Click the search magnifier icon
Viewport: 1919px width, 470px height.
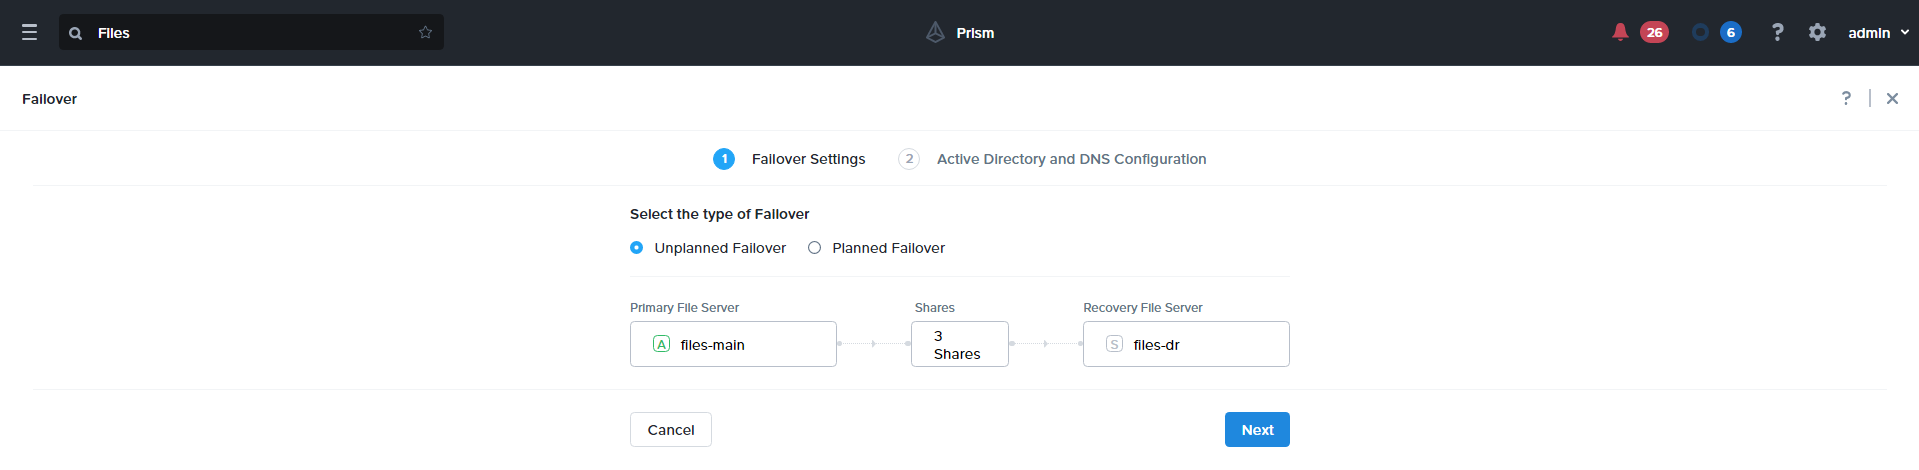click(x=75, y=33)
